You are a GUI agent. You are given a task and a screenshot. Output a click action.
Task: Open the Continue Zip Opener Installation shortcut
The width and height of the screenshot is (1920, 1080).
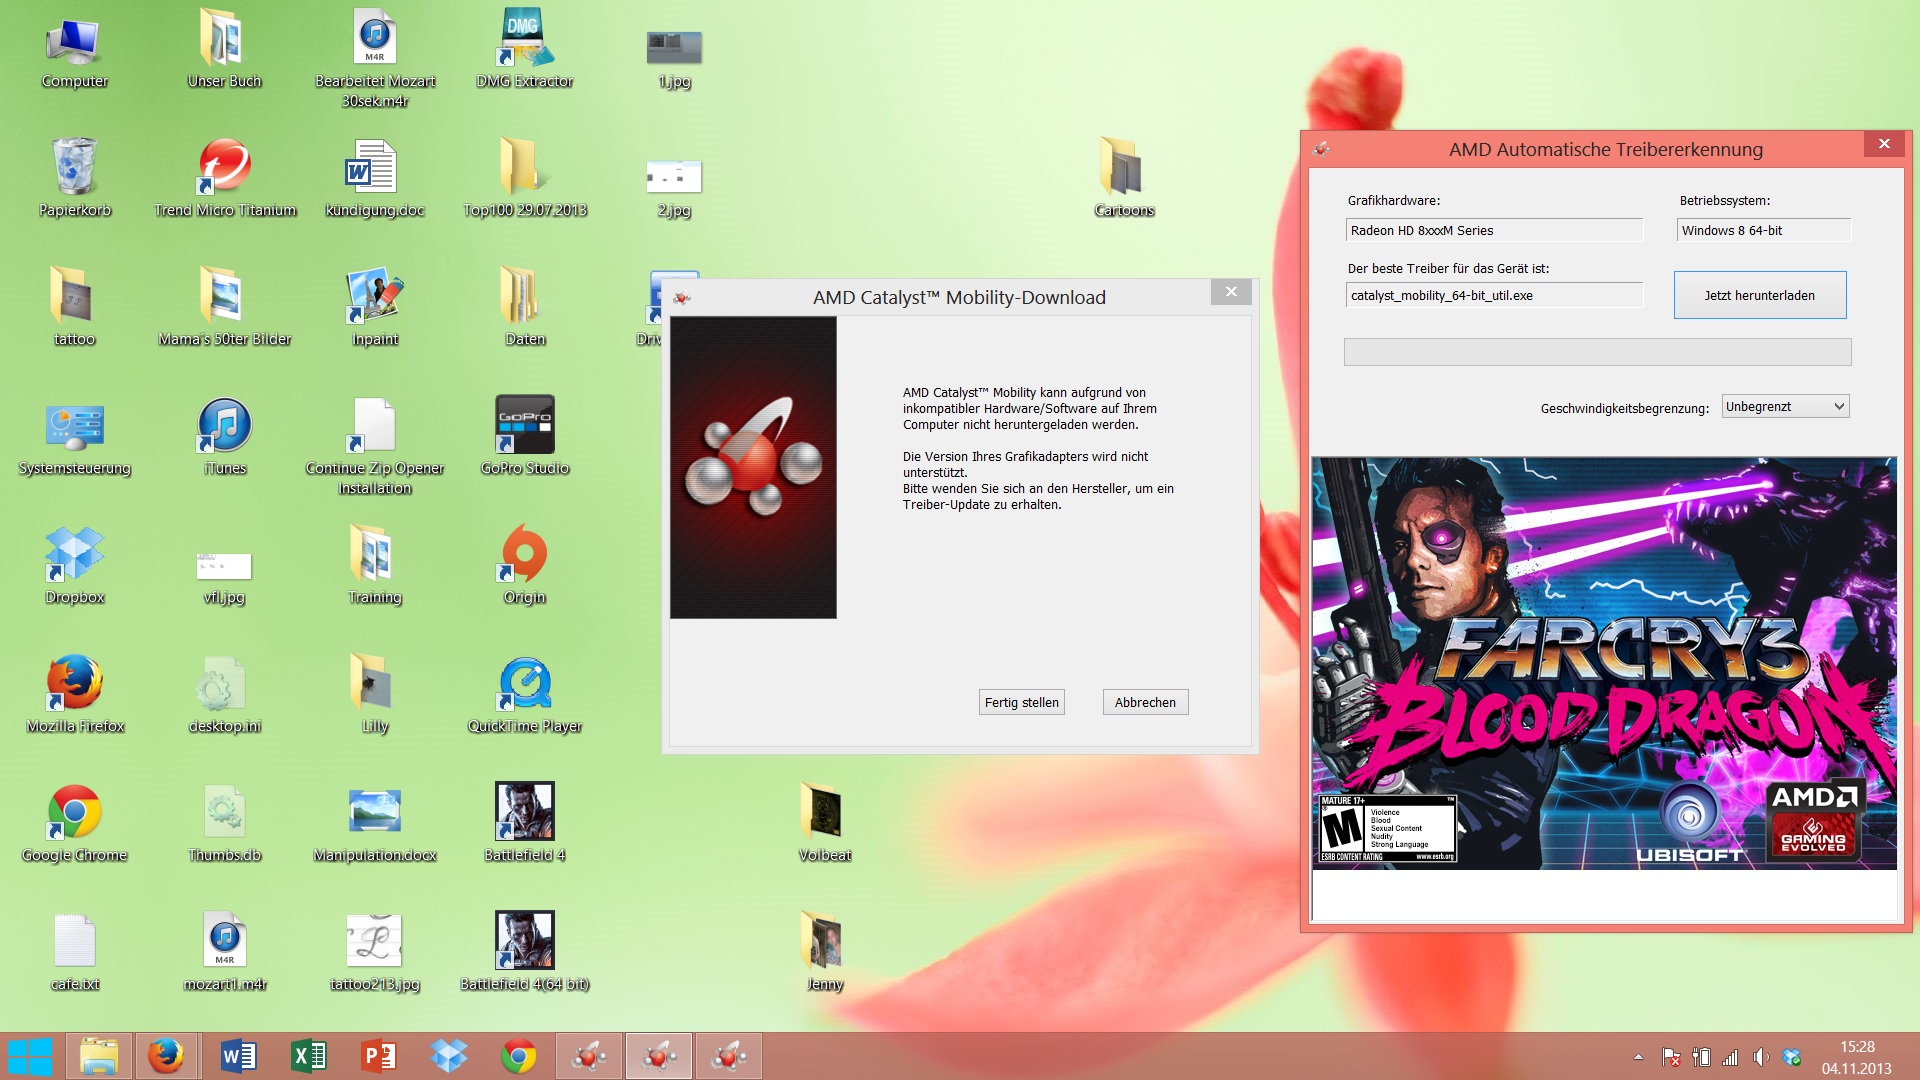pos(374,446)
